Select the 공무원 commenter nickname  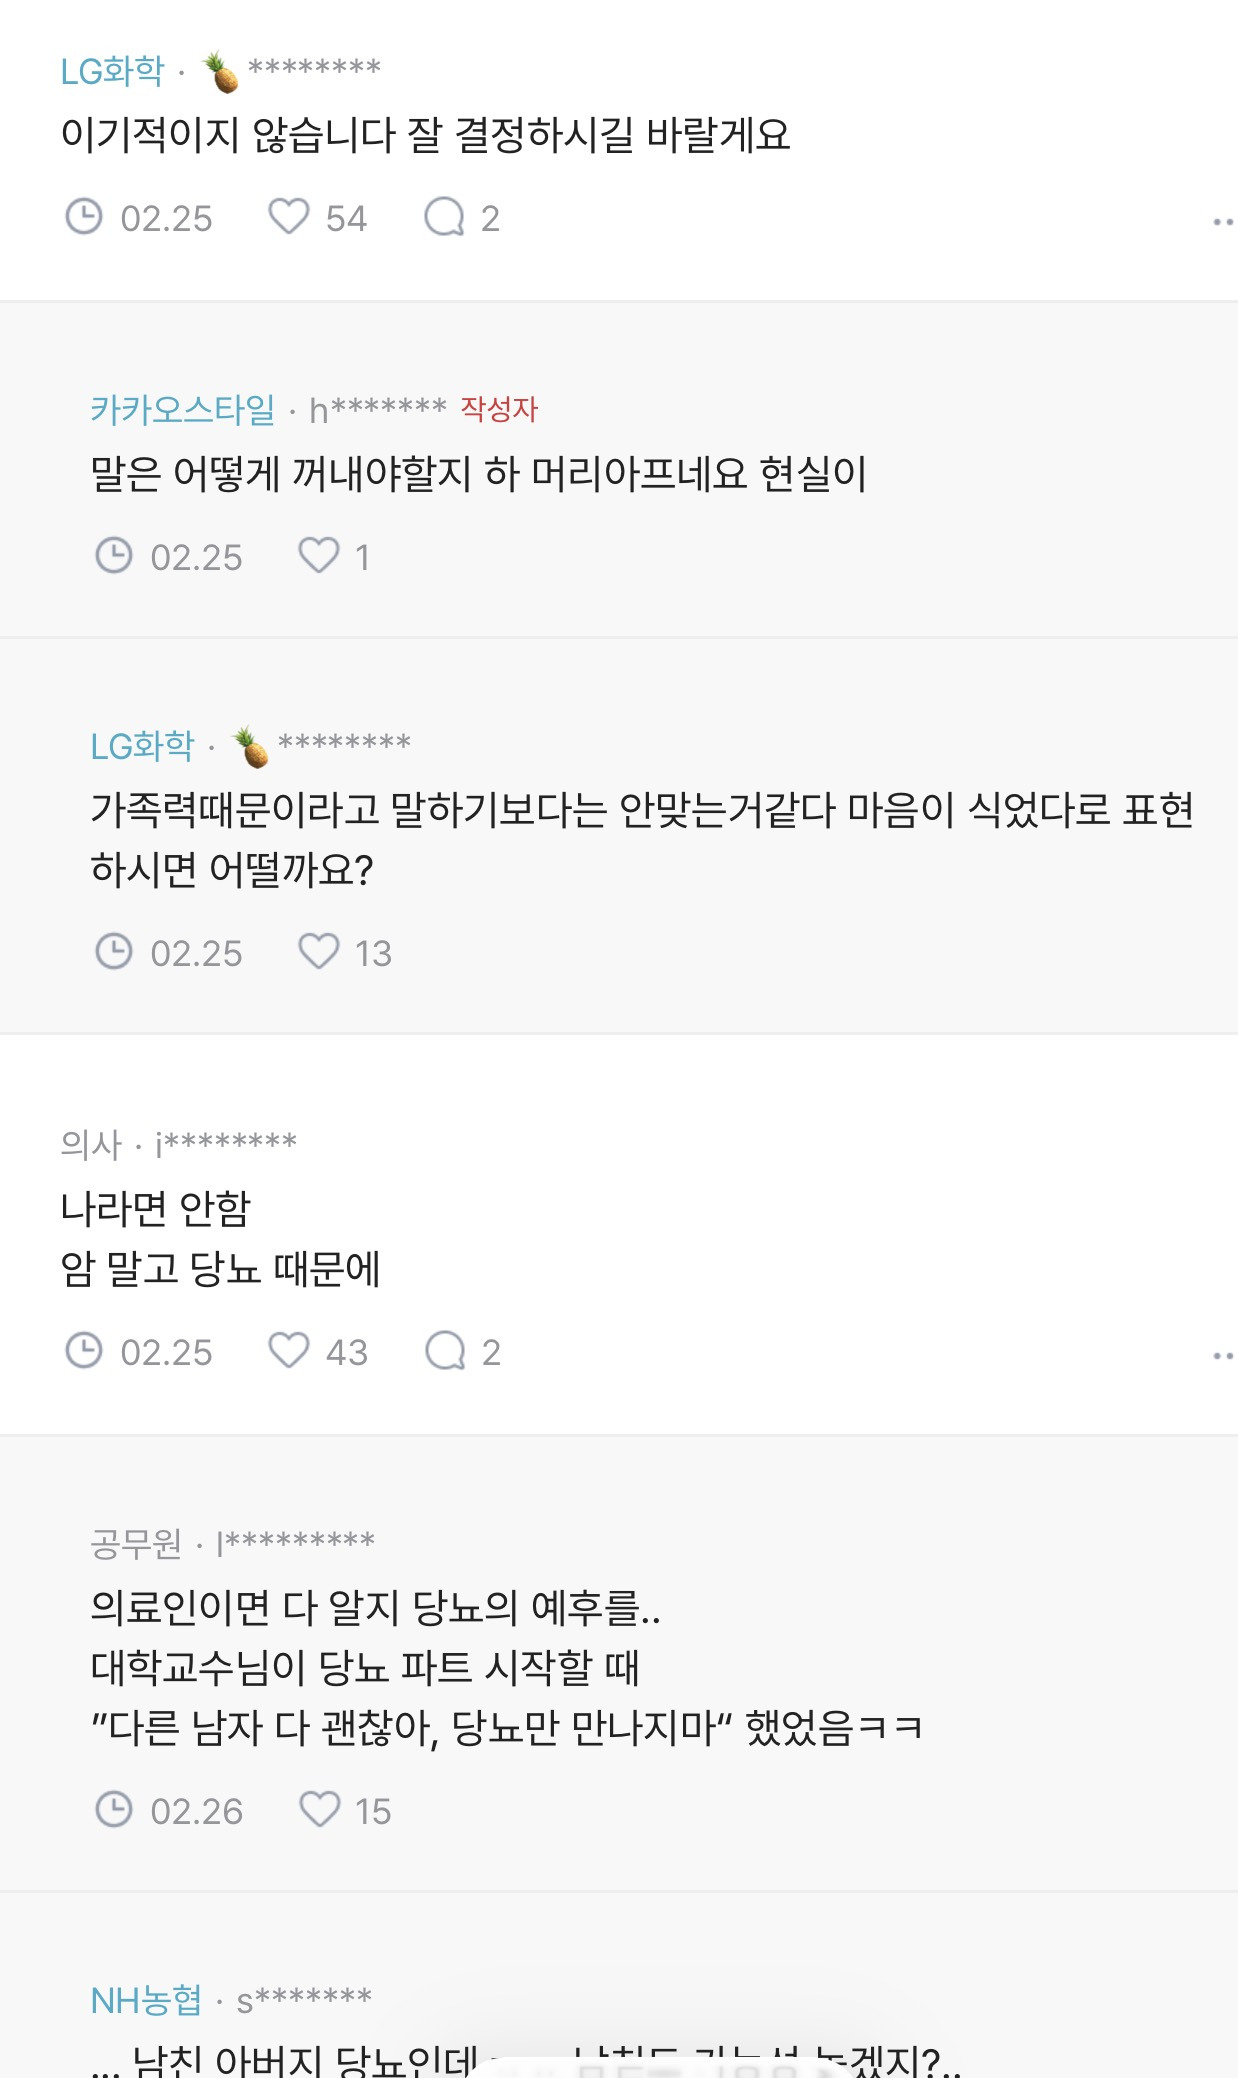click(x=296, y=1543)
